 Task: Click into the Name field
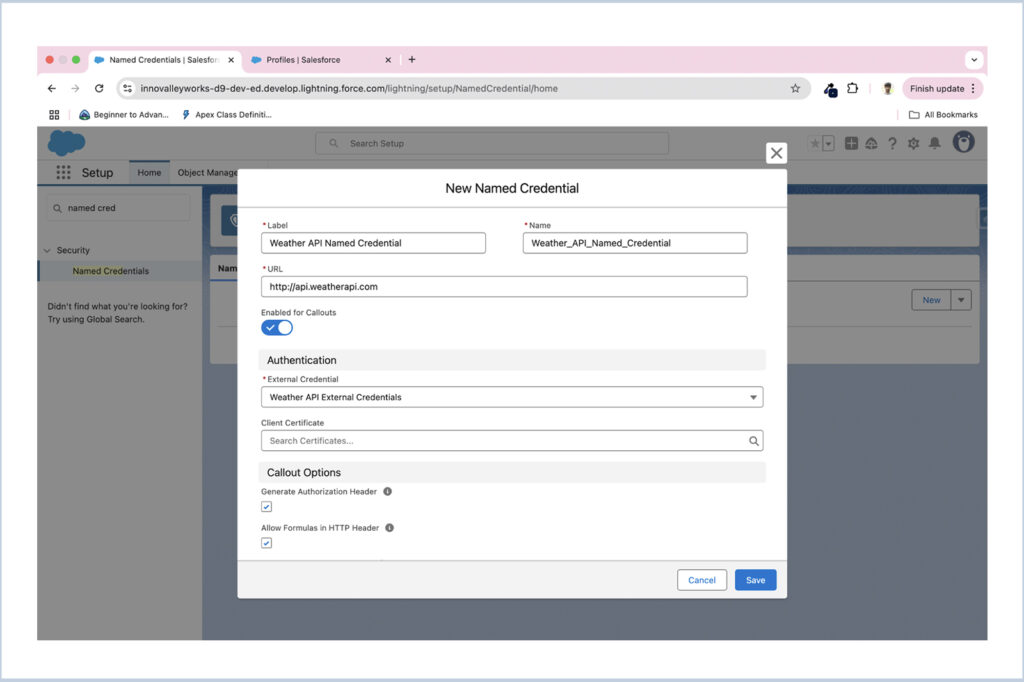[635, 243]
